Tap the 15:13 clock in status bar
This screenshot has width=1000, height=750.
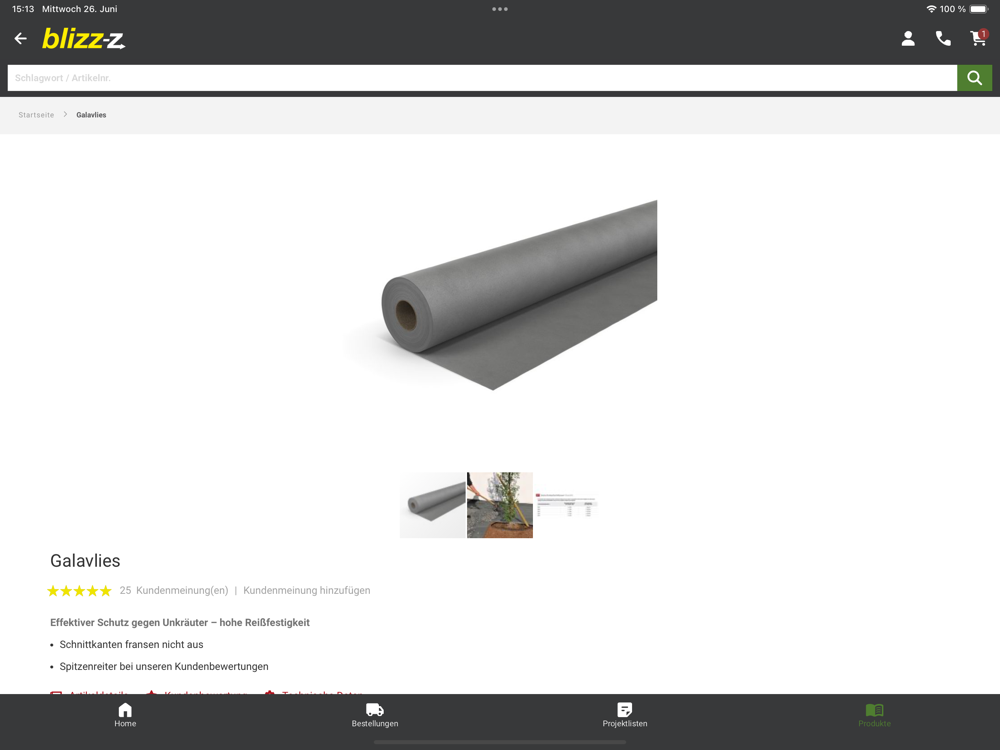(23, 9)
